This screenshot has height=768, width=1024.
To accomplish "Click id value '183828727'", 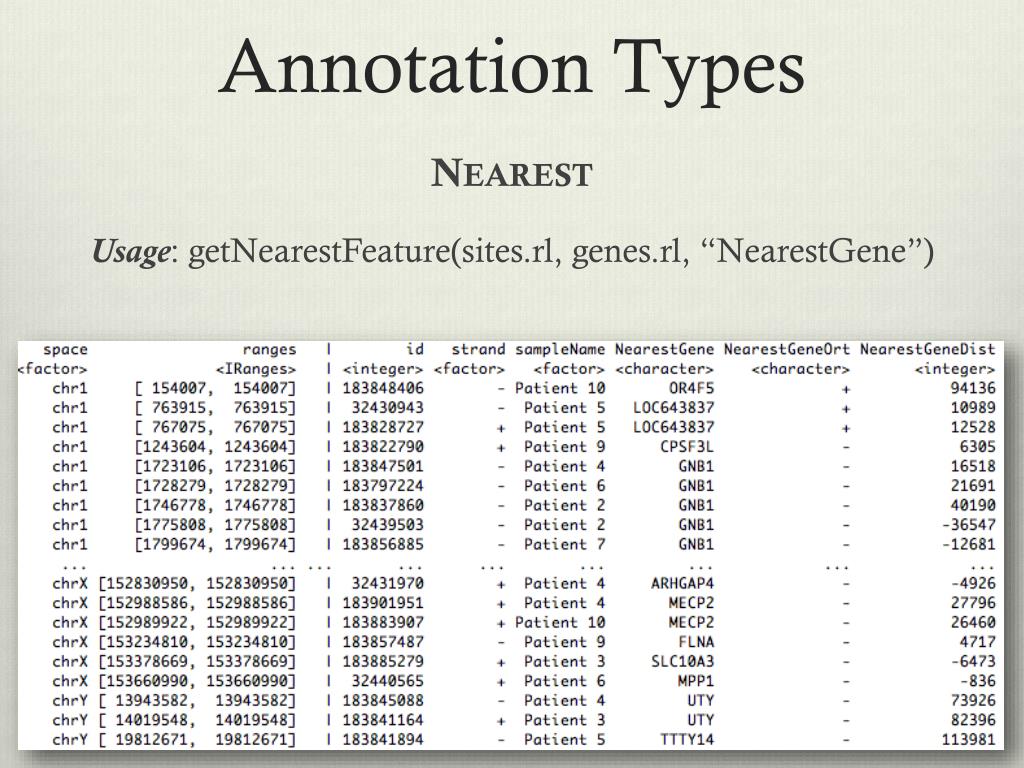I will (383, 428).
